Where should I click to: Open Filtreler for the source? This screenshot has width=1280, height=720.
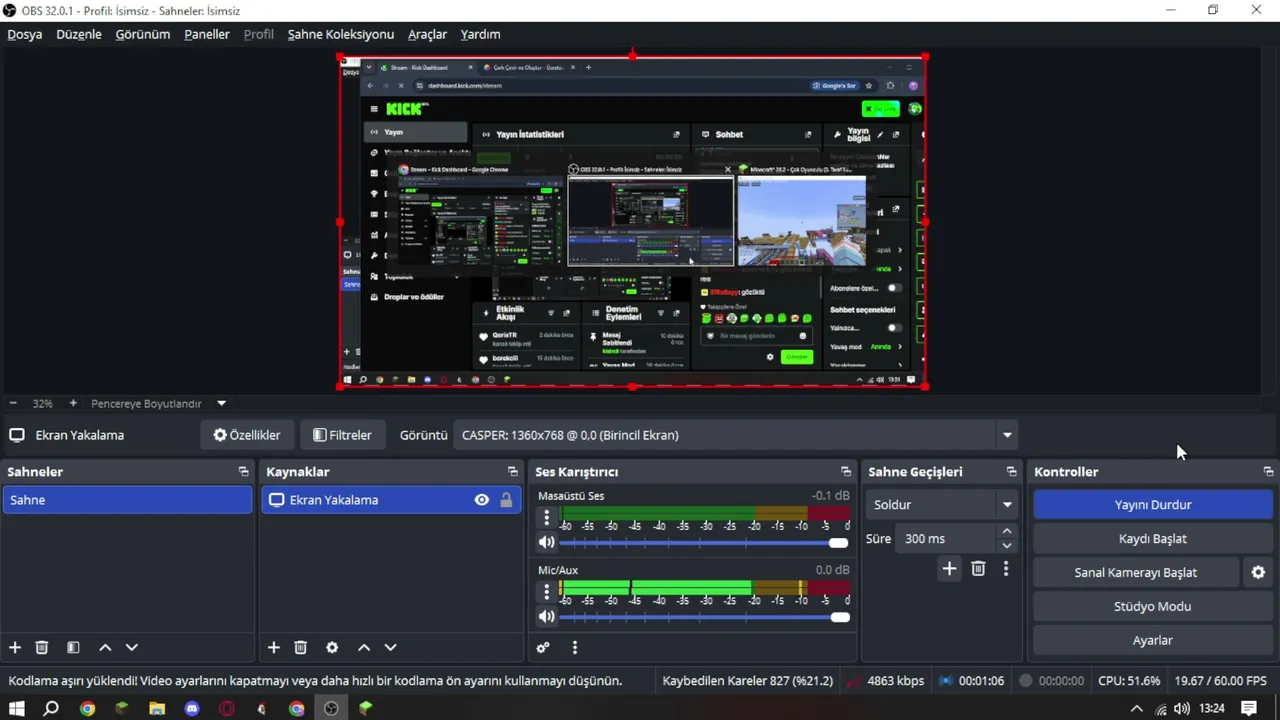pyautogui.click(x=342, y=435)
